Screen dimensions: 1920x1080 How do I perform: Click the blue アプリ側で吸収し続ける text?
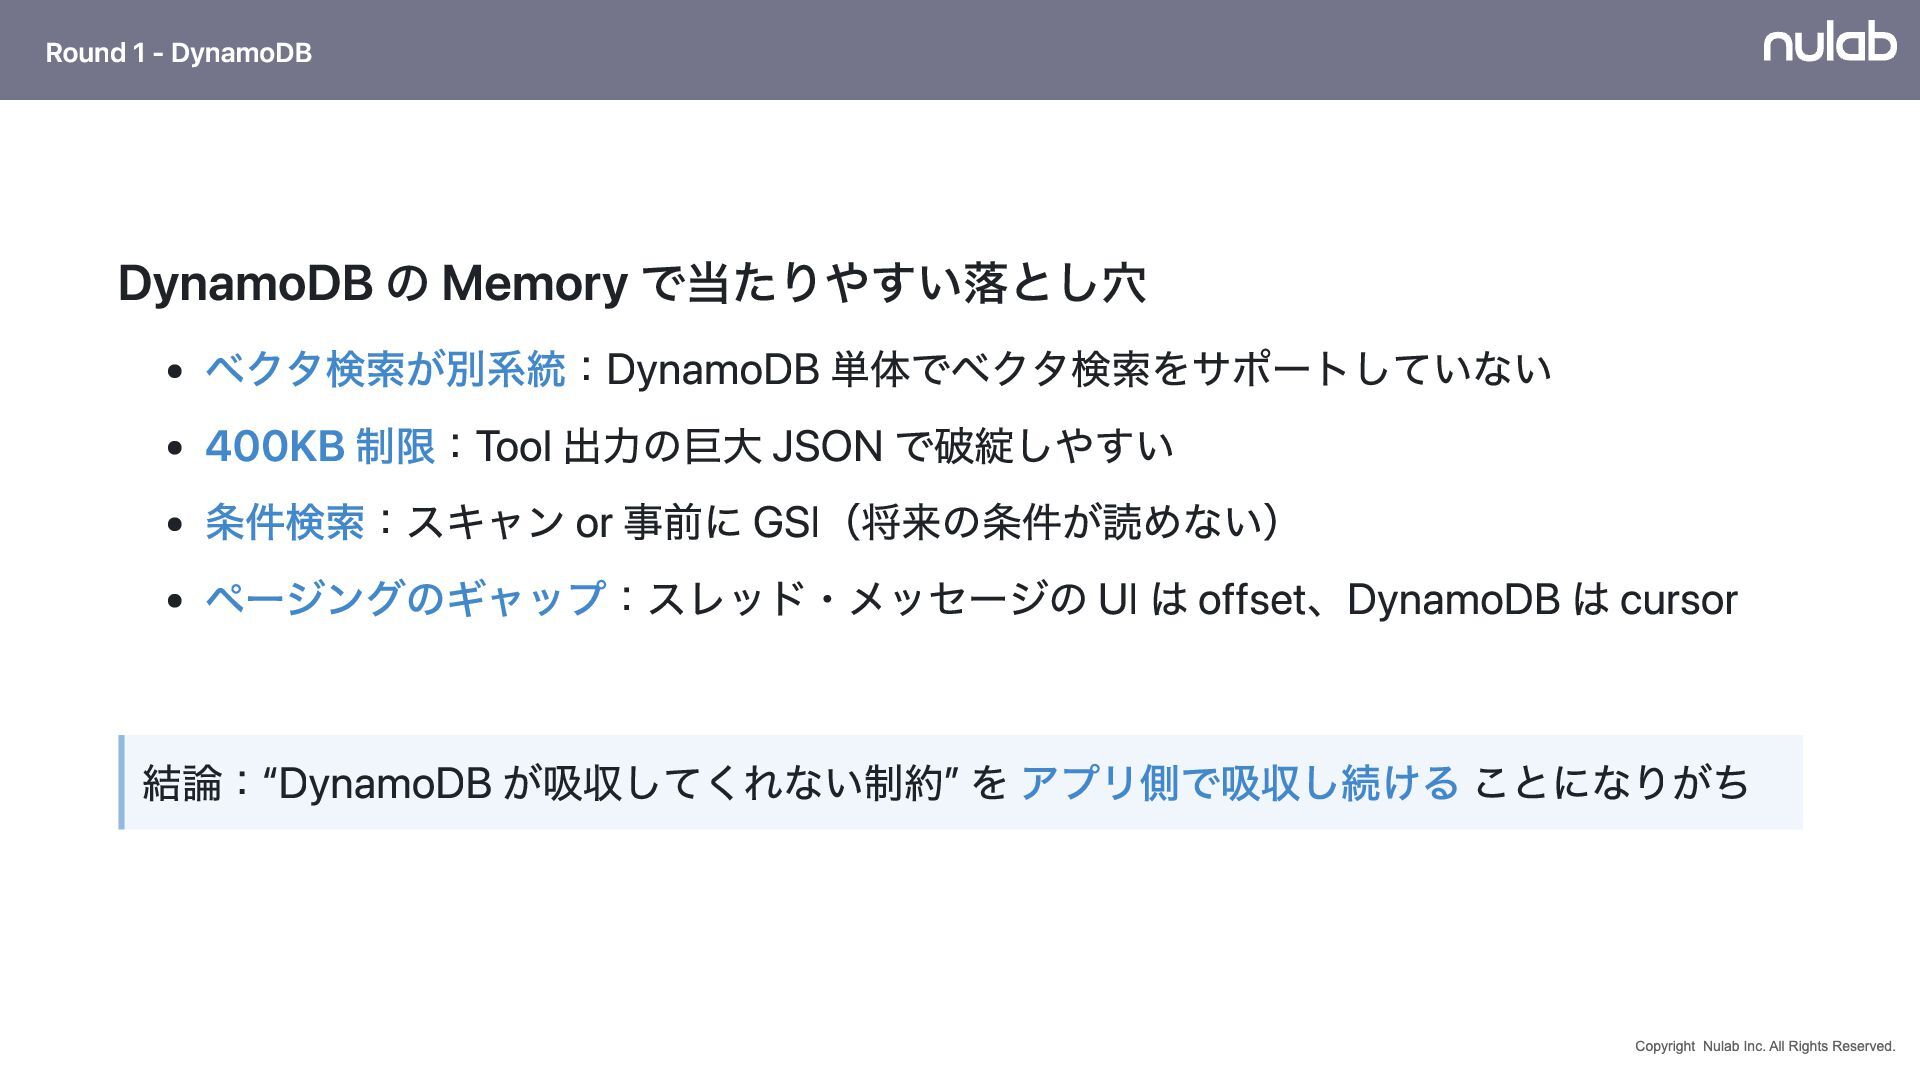(x=1239, y=782)
